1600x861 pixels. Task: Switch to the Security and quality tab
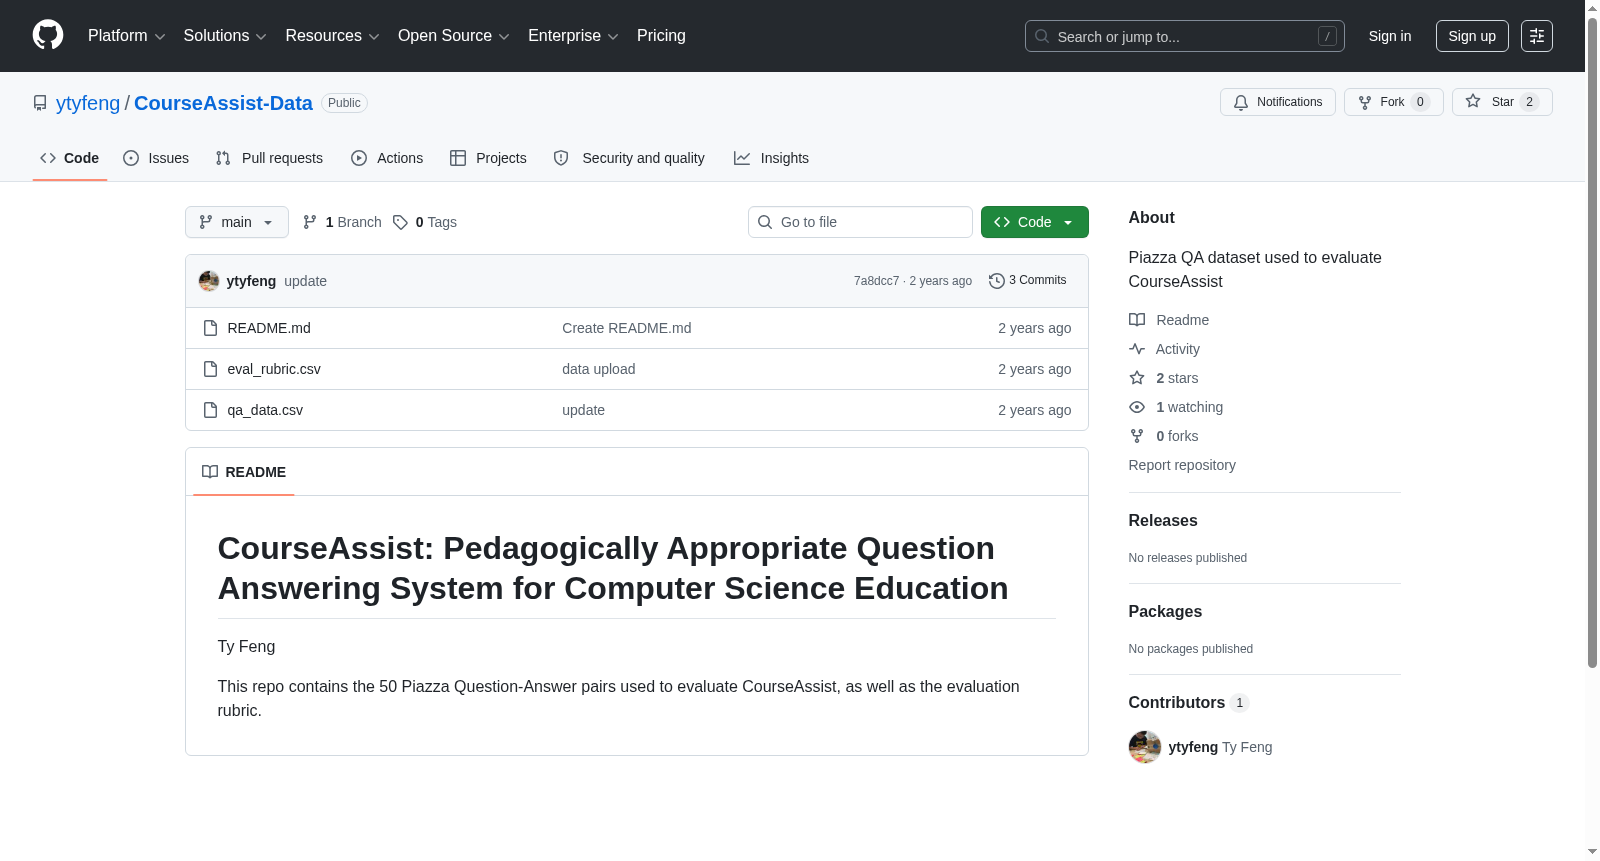pyautogui.click(x=629, y=158)
